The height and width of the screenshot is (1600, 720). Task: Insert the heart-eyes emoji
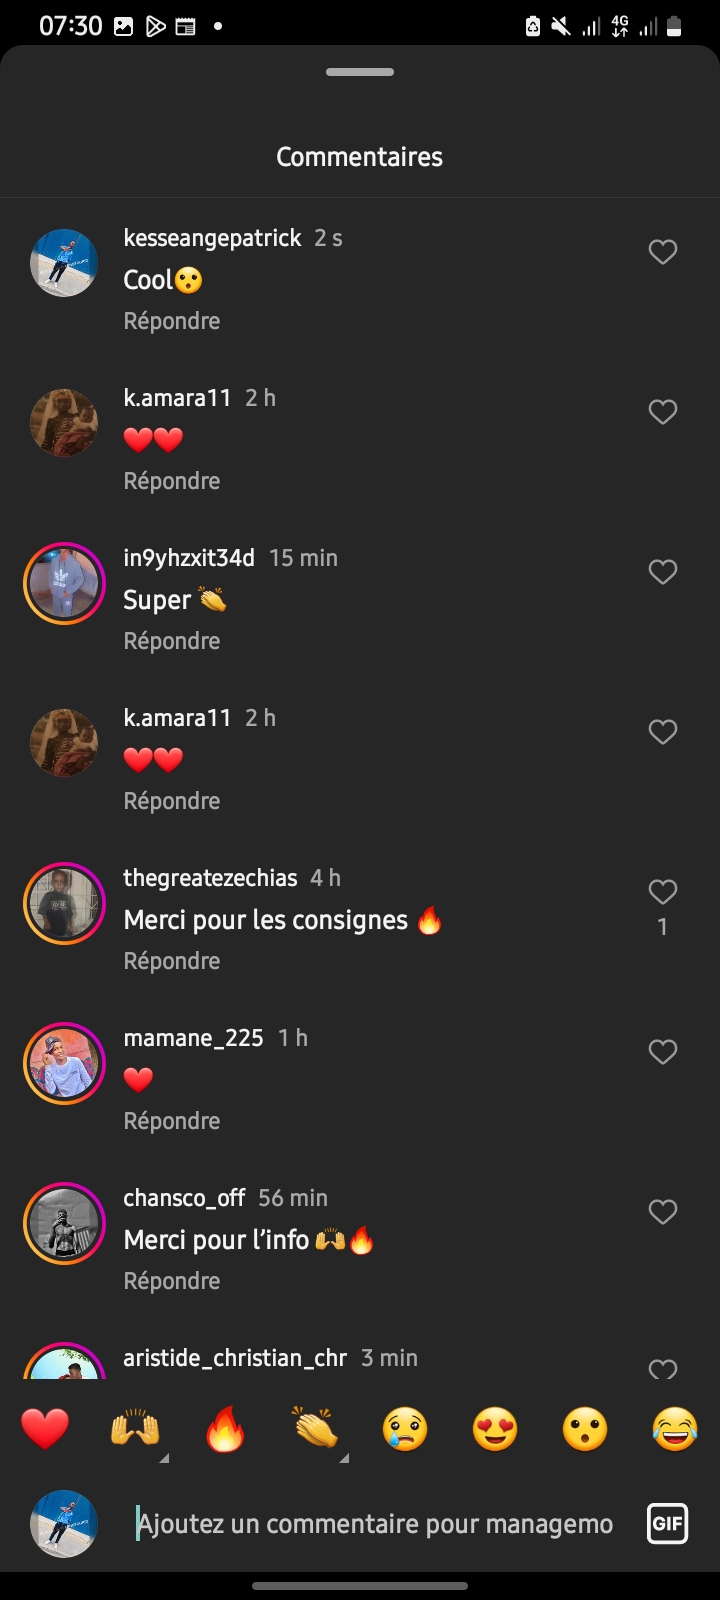pos(495,1429)
